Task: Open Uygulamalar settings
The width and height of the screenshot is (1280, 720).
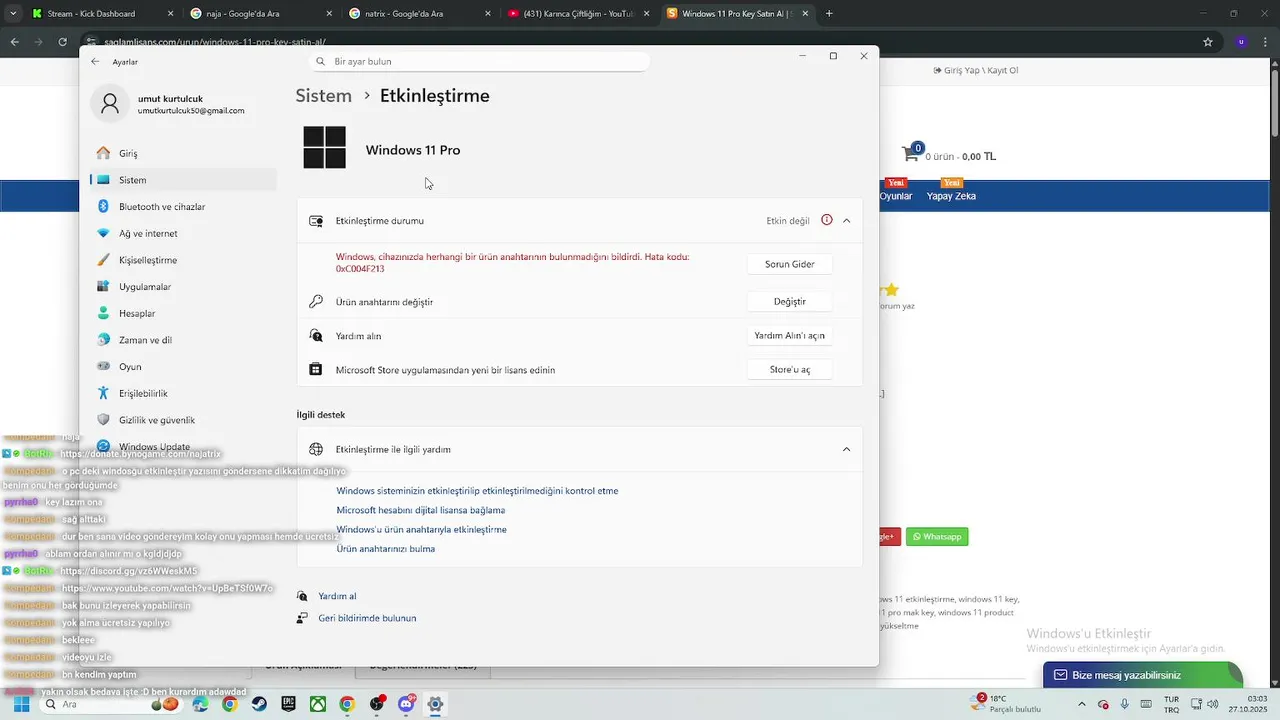Action: point(183,286)
